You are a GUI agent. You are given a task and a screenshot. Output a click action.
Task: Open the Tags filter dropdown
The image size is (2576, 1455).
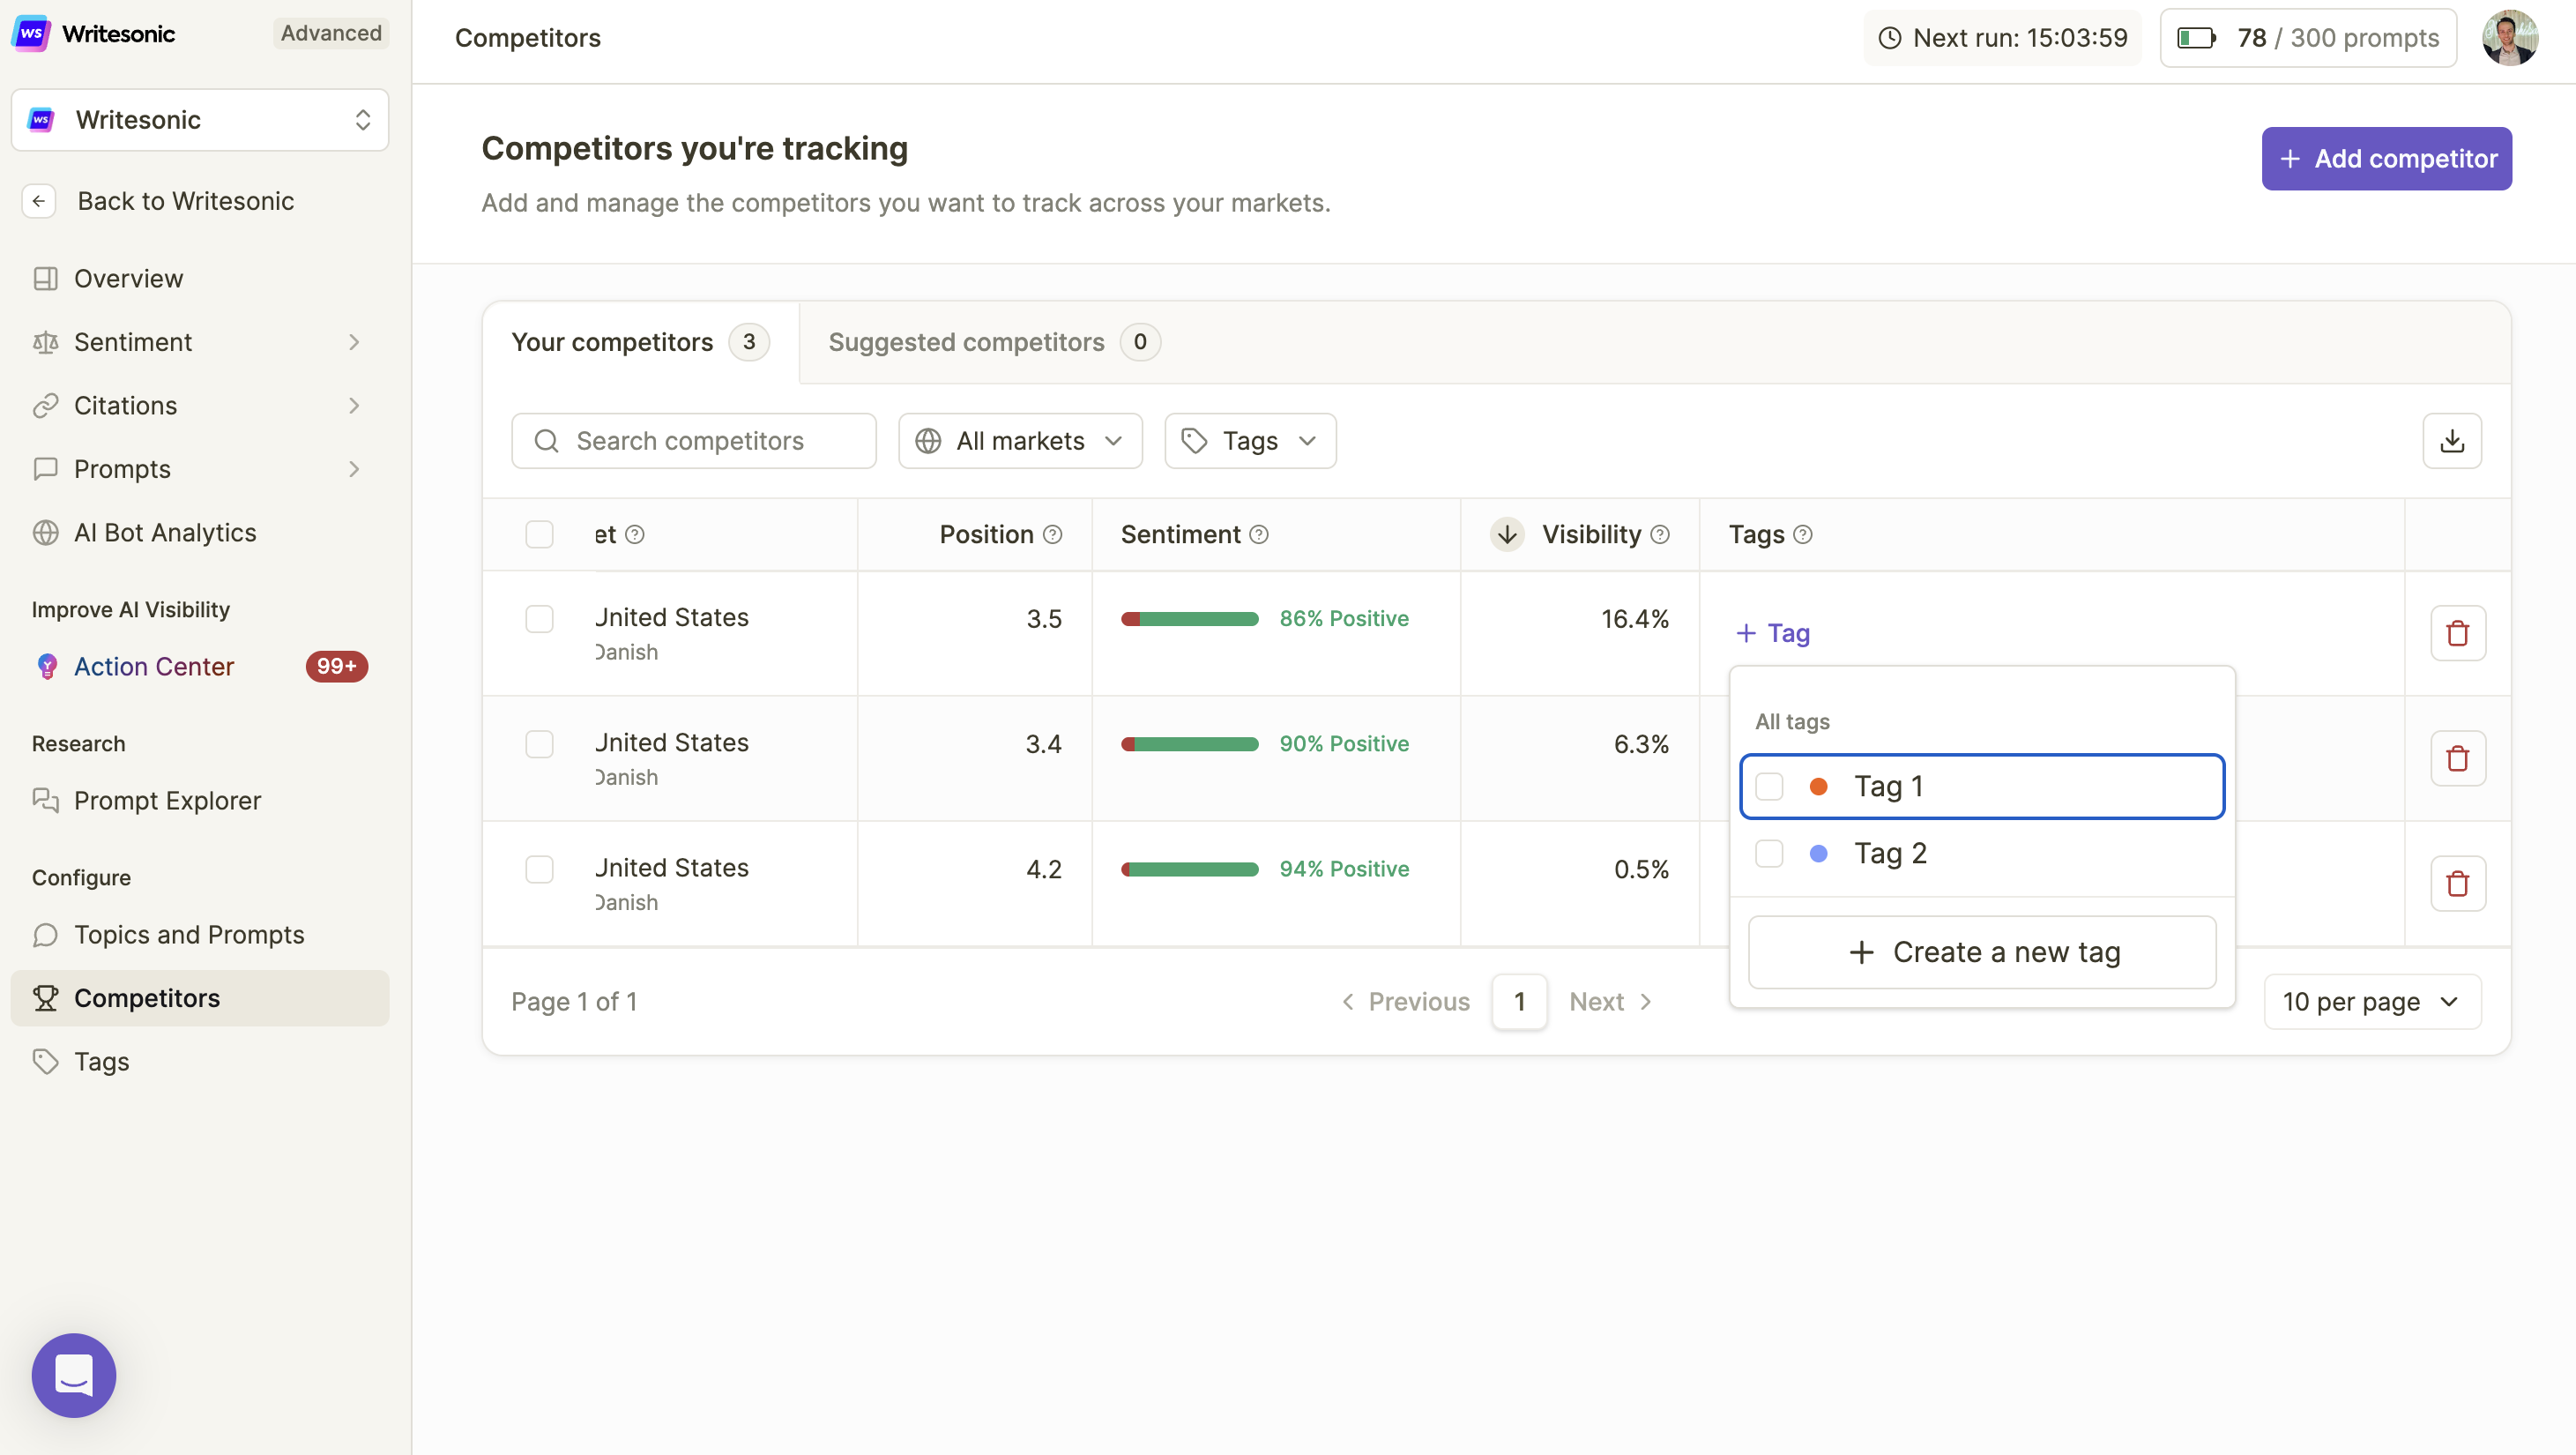pyautogui.click(x=1249, y=441)
